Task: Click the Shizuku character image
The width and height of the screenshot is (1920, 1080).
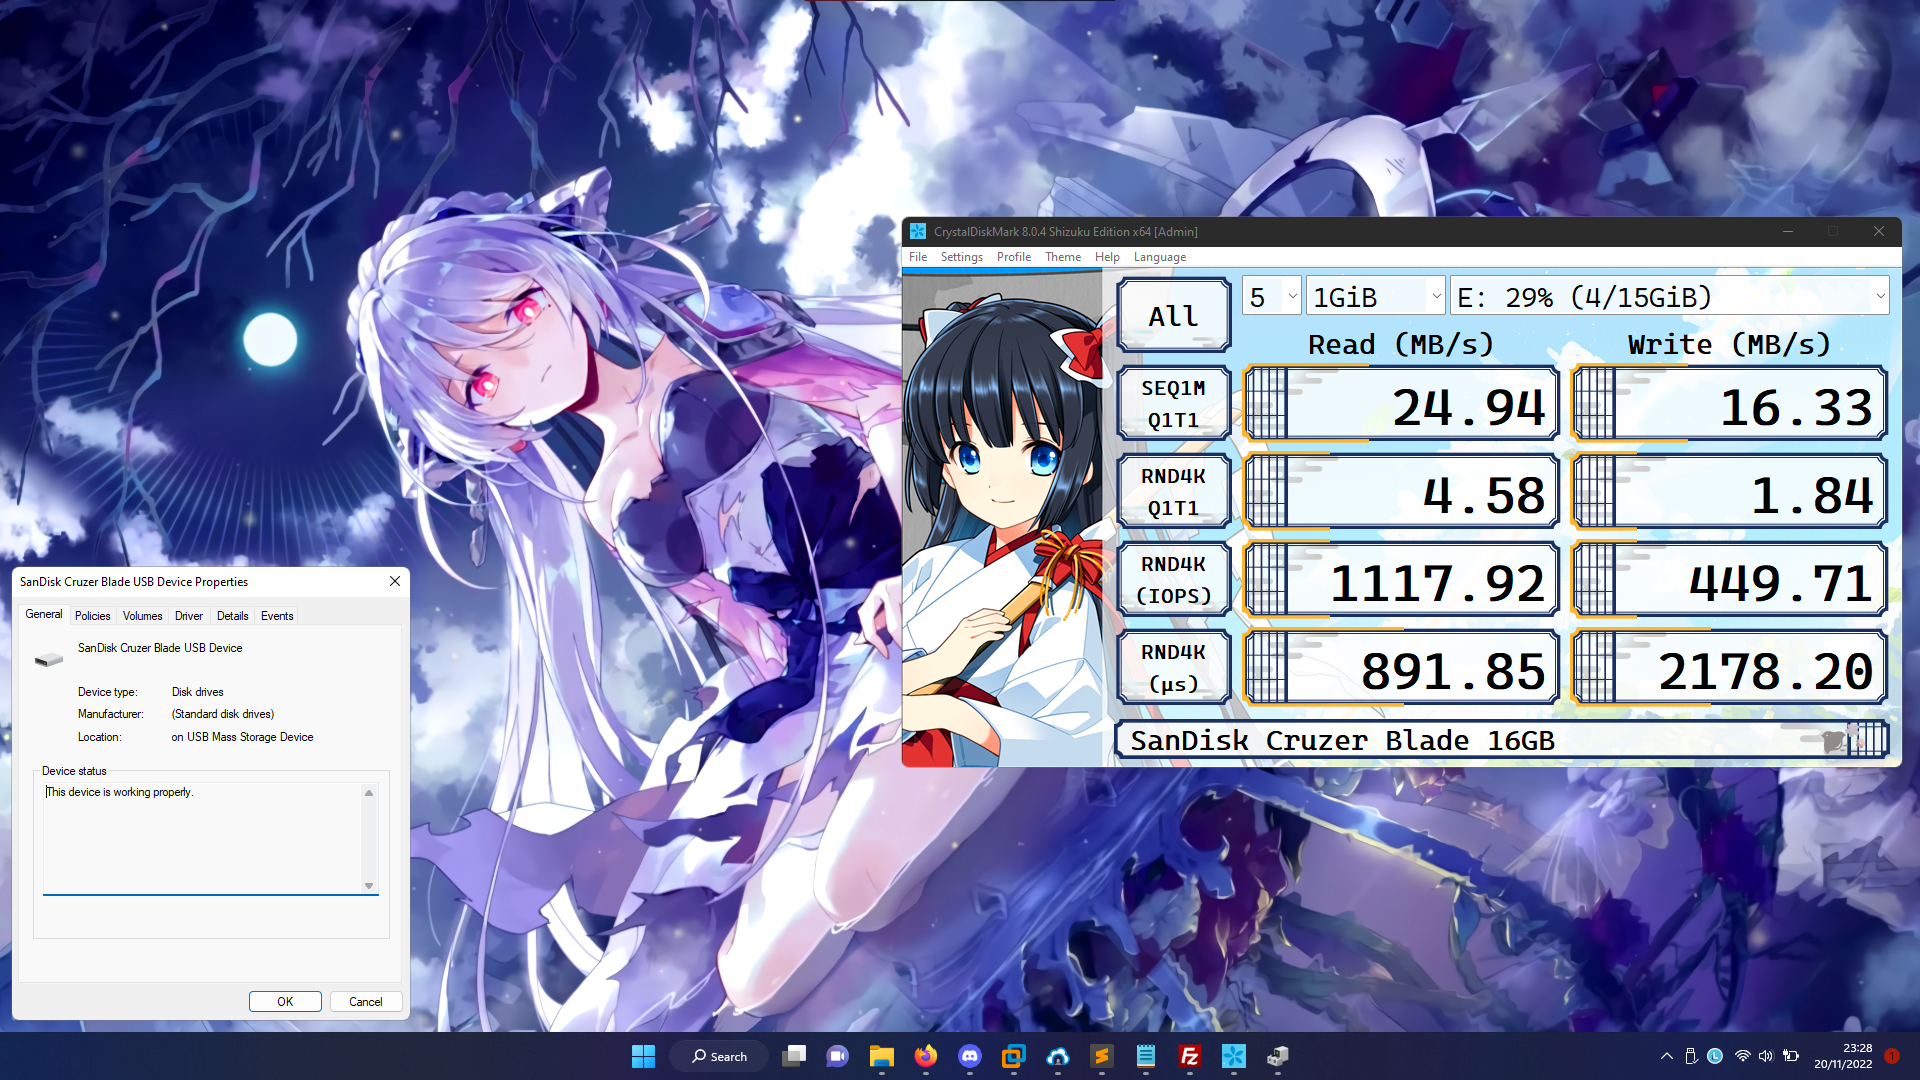Action: tap(1002, 518)
